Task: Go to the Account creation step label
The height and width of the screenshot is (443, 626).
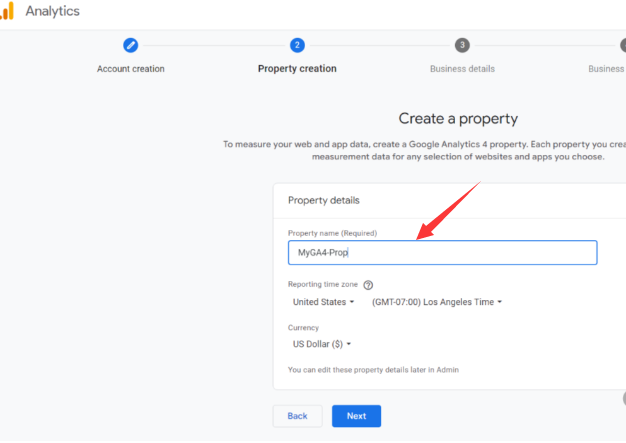Action: click(131, 69)
